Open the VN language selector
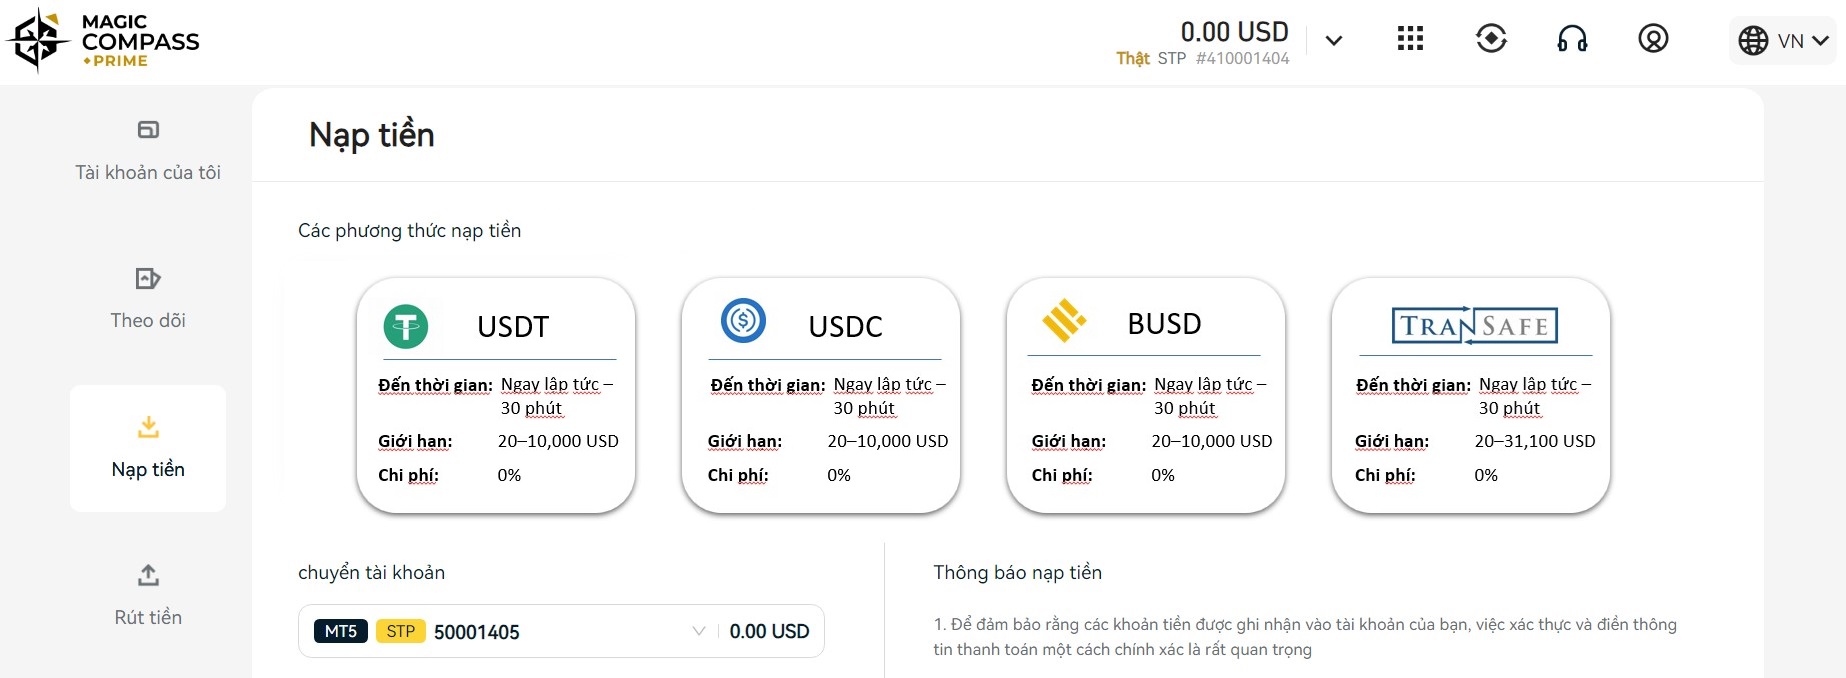Image resolution: width=1846 pixels, height=678 pixels. pos(1783,41)
